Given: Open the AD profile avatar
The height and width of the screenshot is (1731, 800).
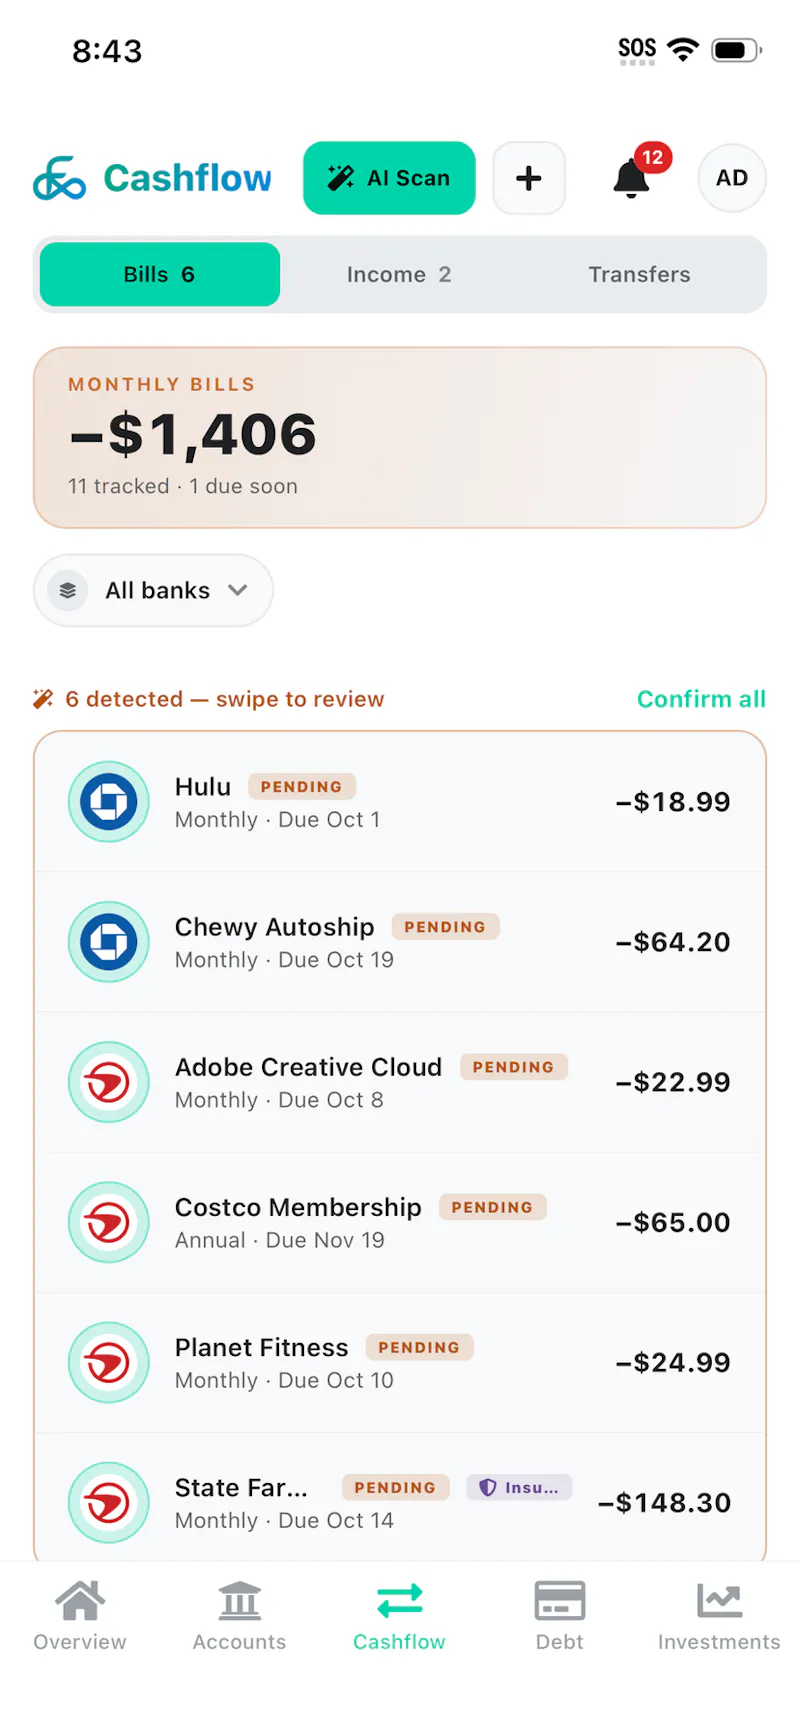Looking at the screenshot, I should click(x=732, y=178).
